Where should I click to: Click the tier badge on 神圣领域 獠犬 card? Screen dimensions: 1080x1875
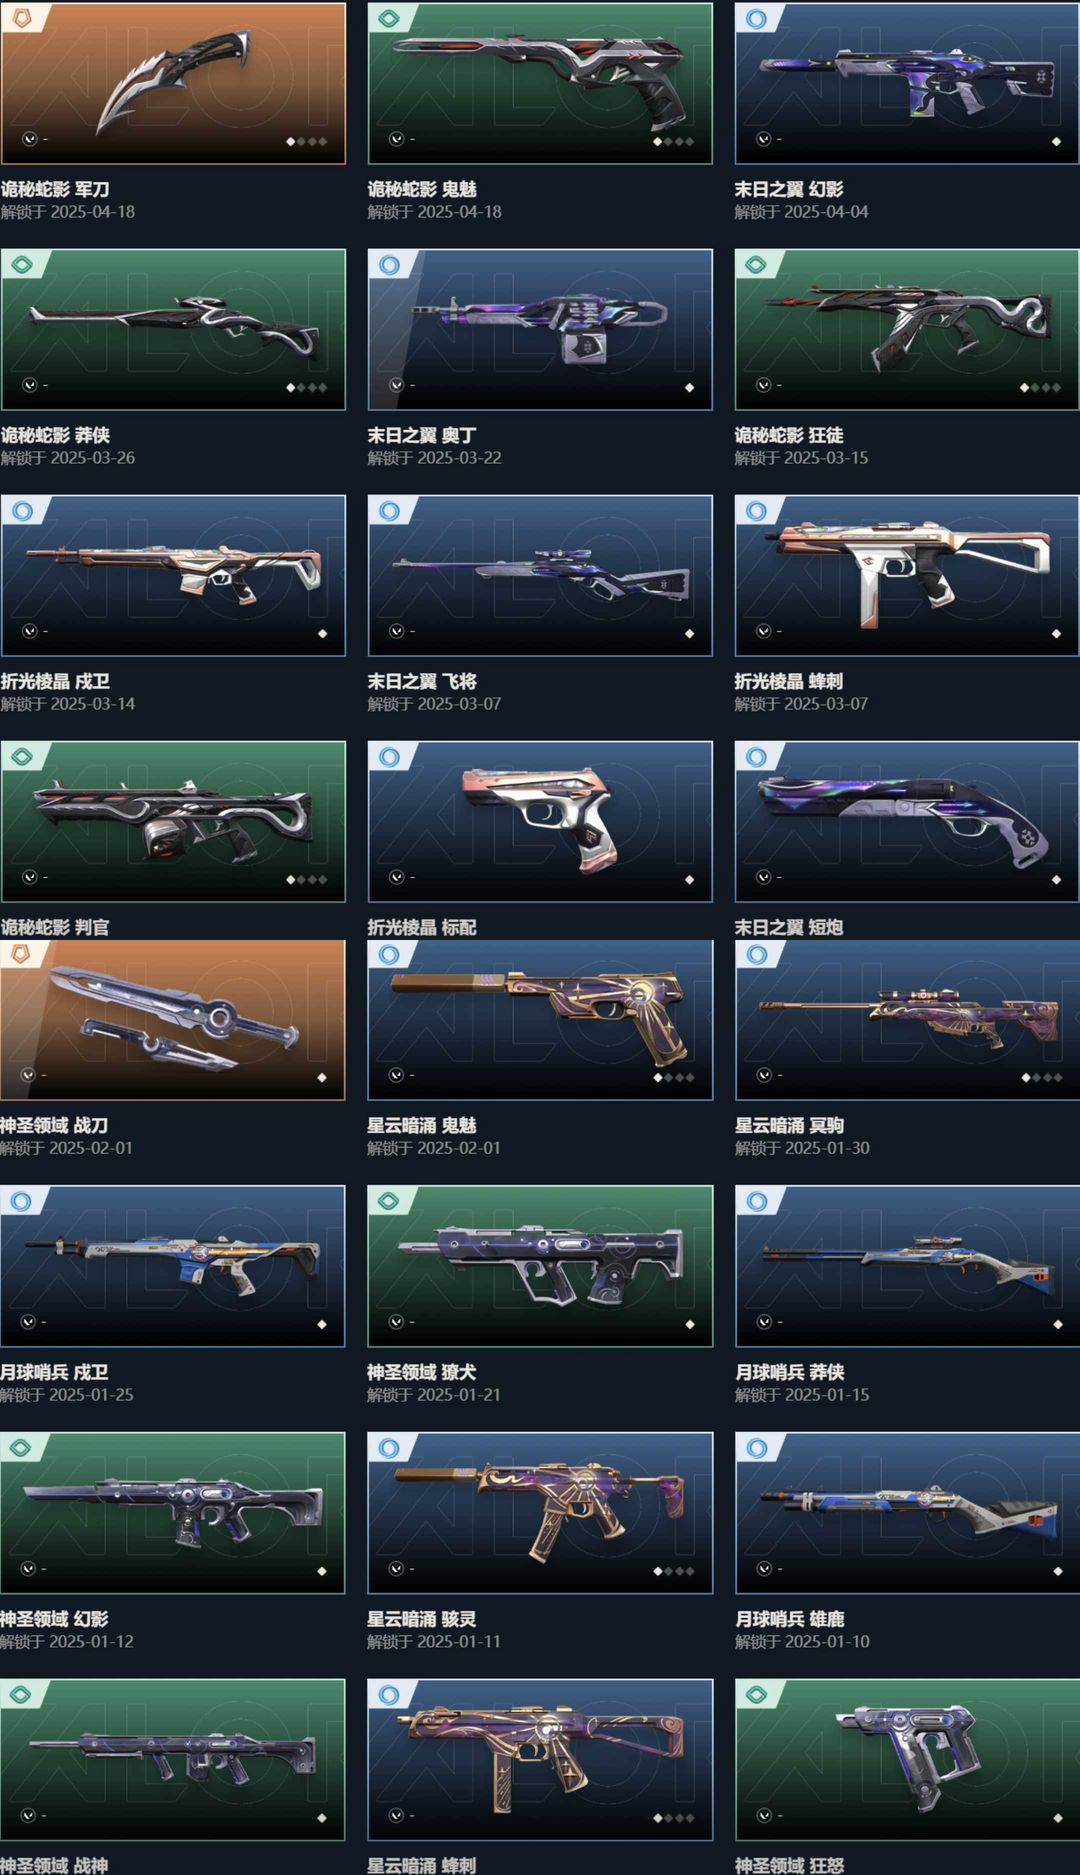(x=389, y=1200)
